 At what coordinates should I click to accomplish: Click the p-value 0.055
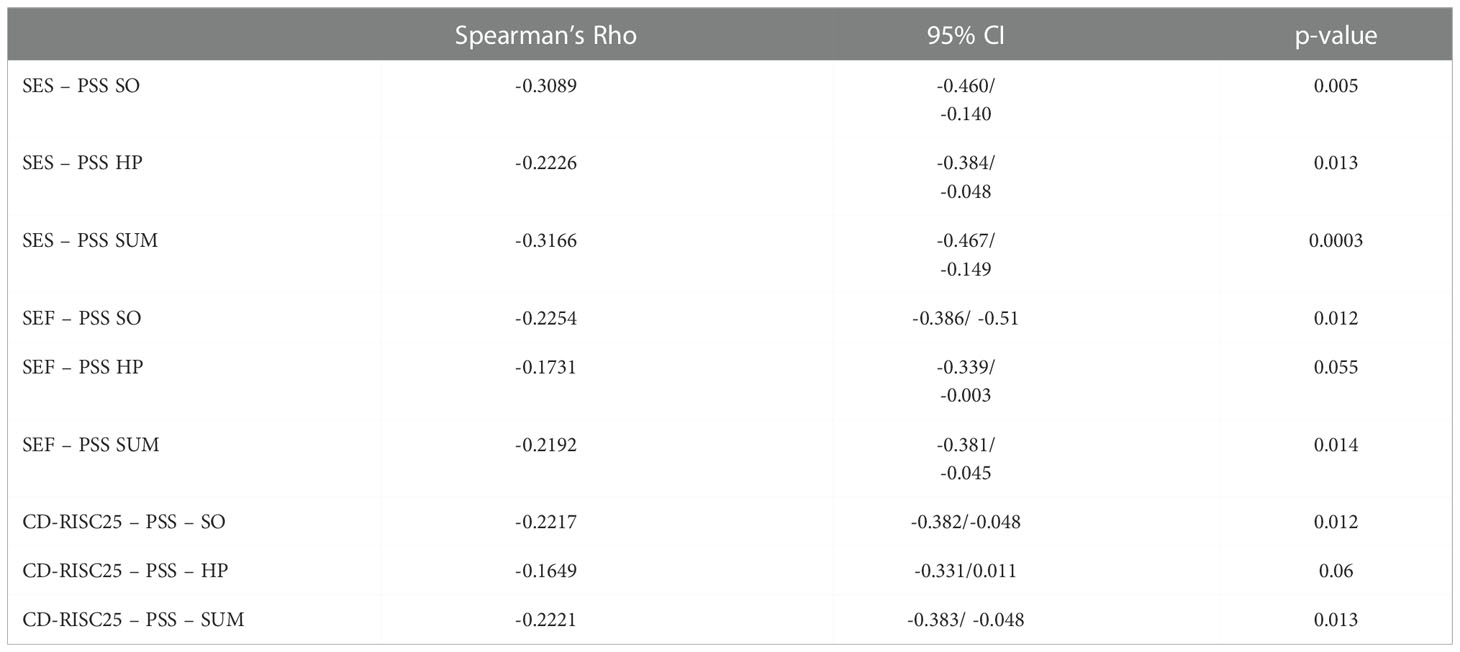click(1335, 367)
